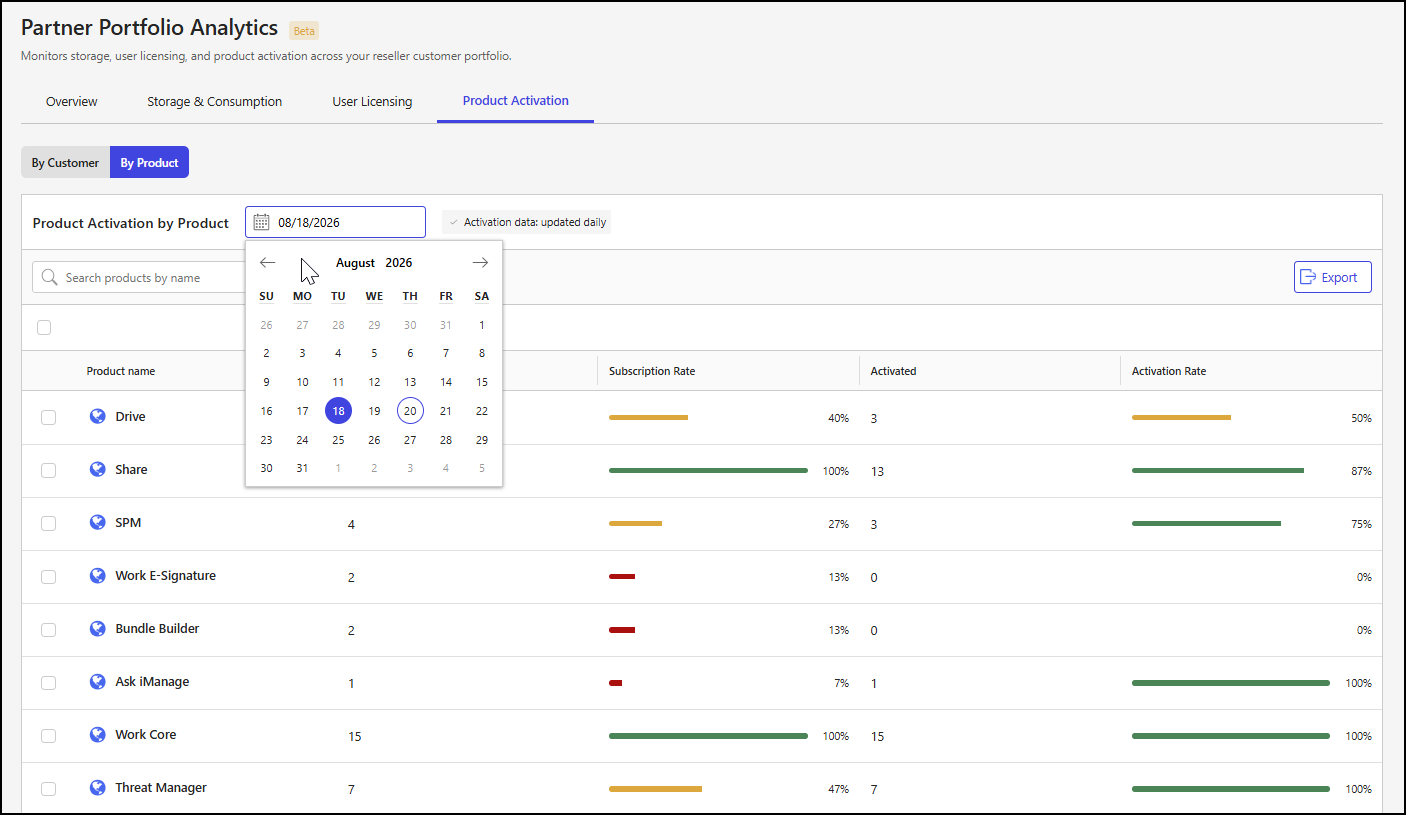This screenshot has width=1406, height=815.
Task: Click the globe icon beside SPM
Action: [97, 522]
